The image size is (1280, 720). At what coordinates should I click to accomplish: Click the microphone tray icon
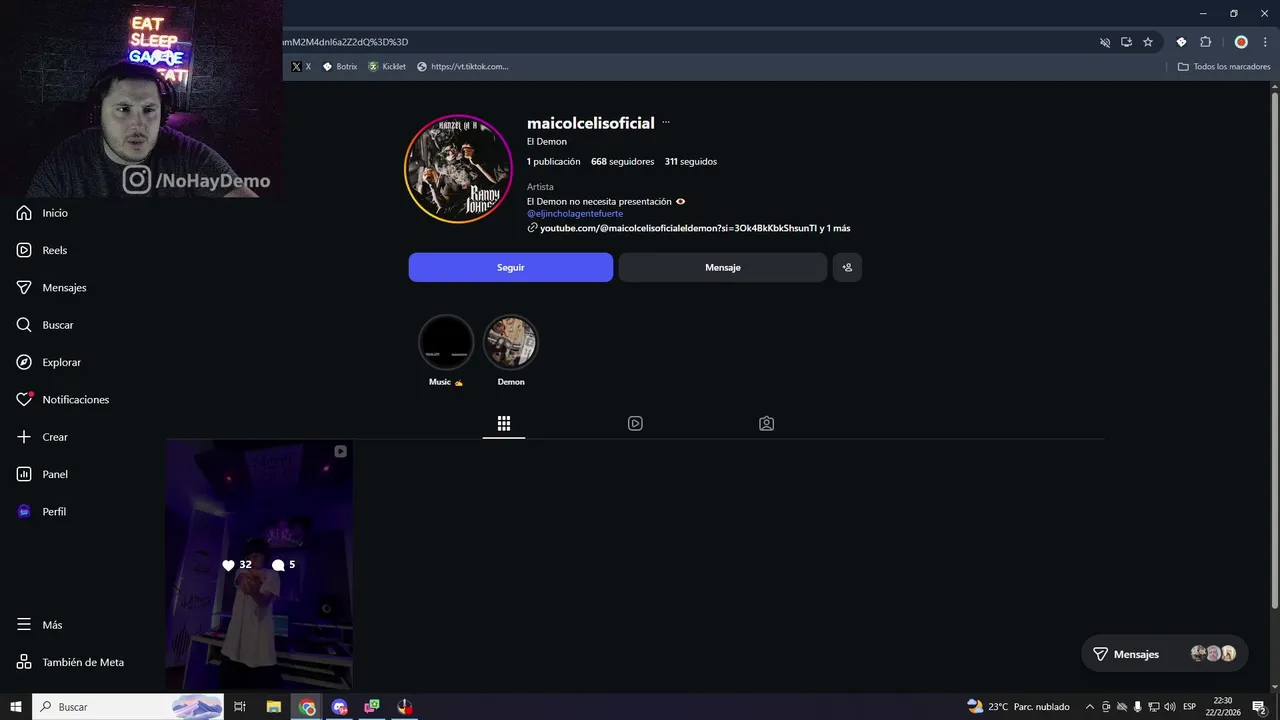pyautogui.click(x=1137, y=707)
